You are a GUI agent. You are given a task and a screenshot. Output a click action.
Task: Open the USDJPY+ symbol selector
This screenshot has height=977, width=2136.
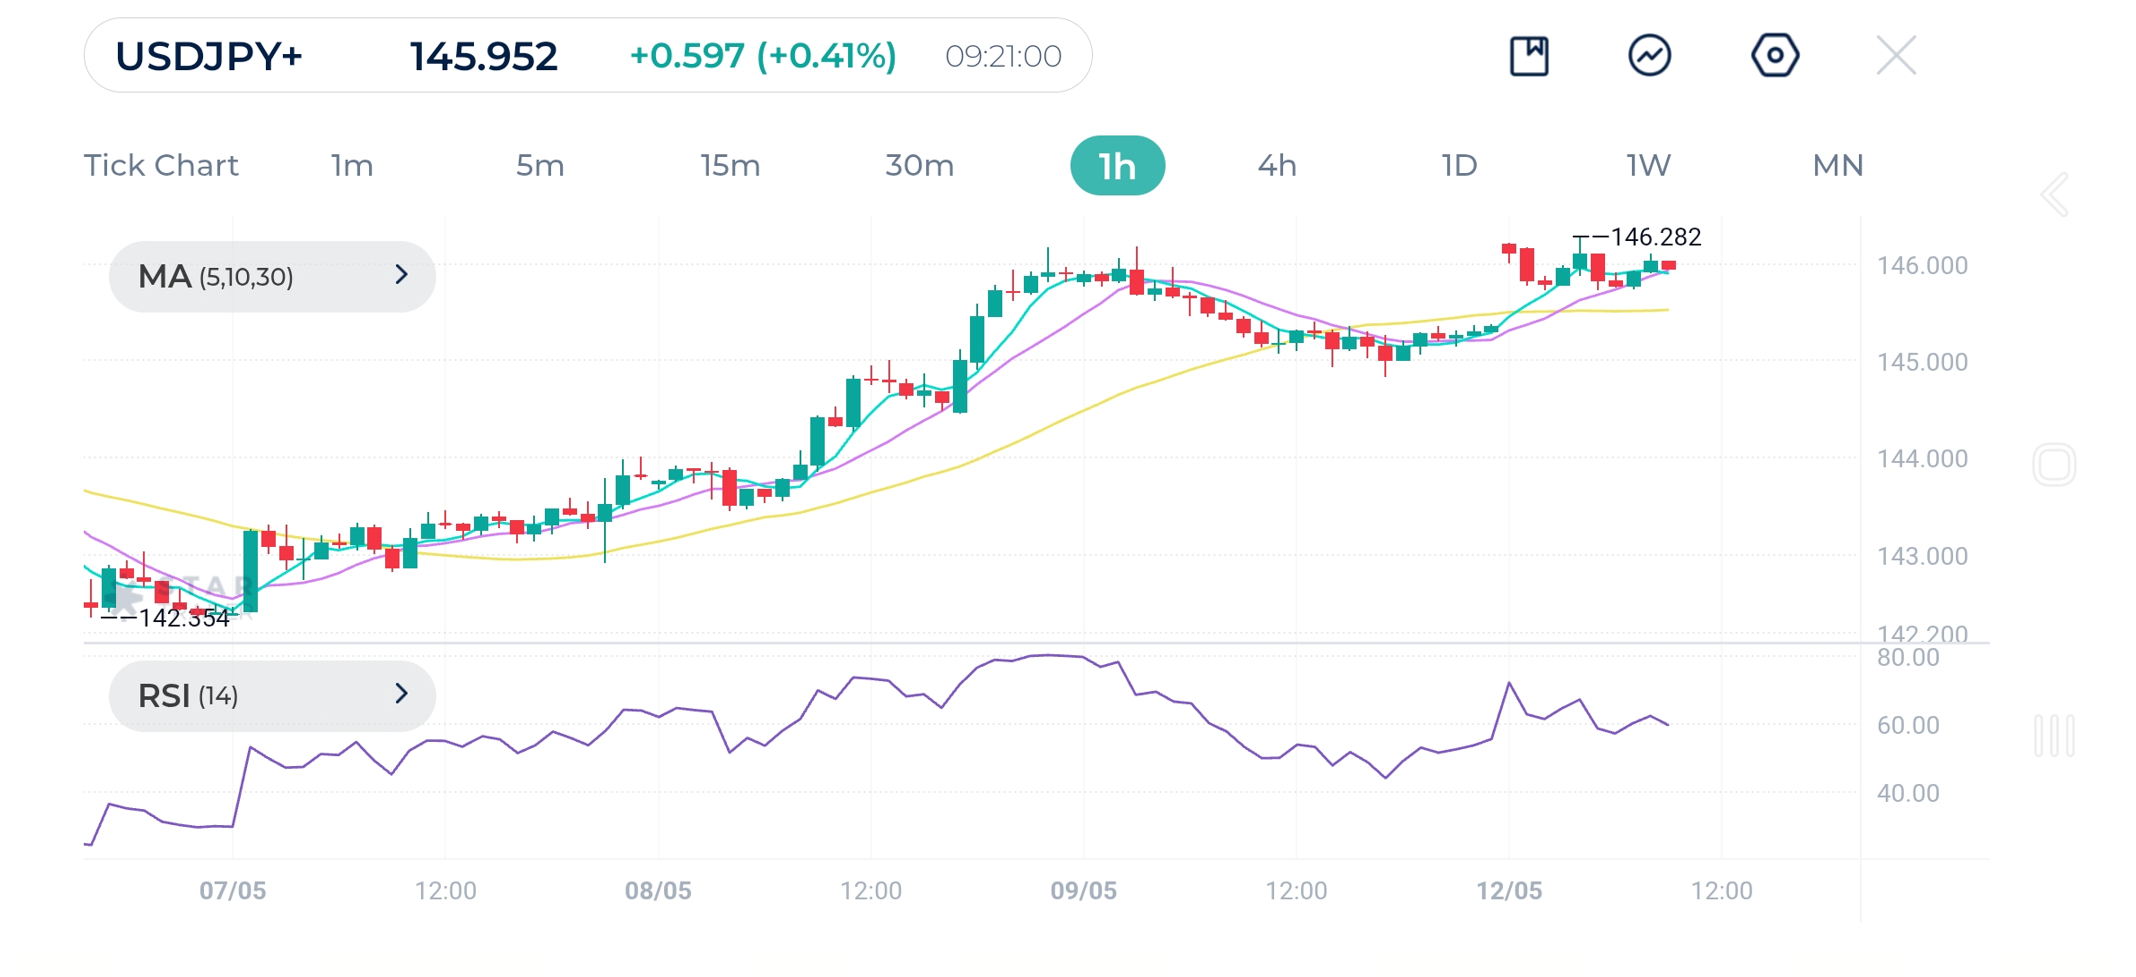click(209, 56)
